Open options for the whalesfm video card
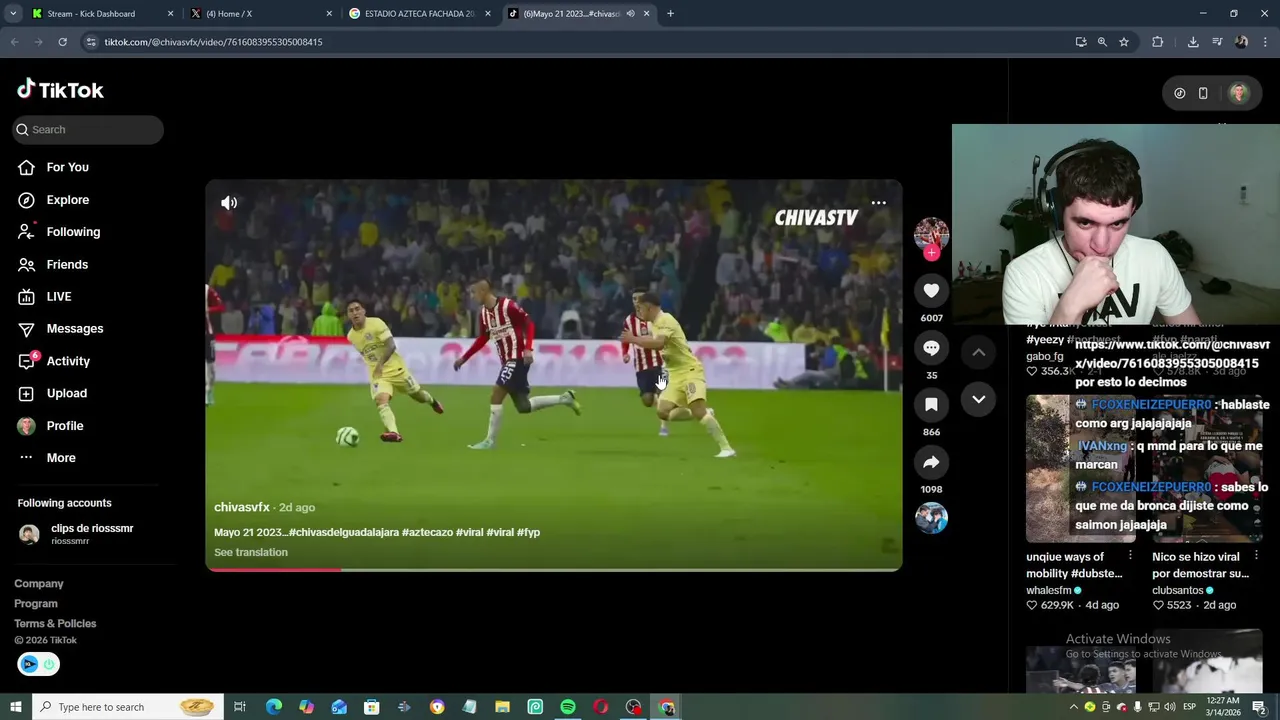Image resolution: width=1280 pixels, height=720 pixels. tap(1130, 555)
